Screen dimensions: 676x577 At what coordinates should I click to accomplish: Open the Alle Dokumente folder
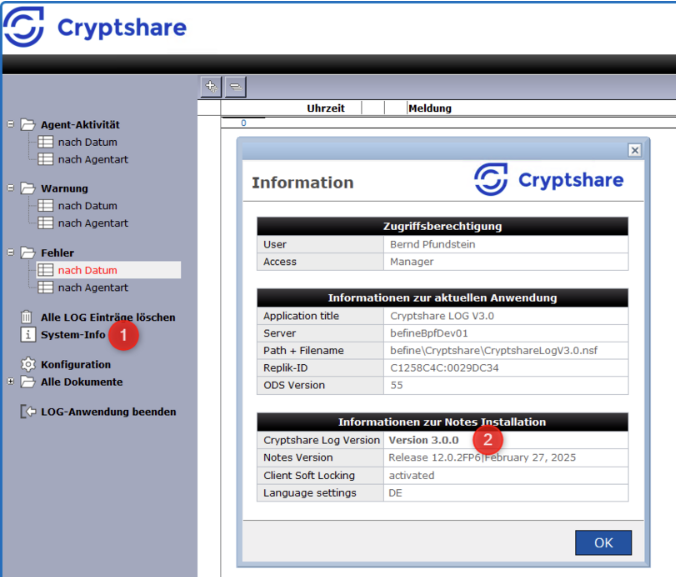click(x=81, y=382)
